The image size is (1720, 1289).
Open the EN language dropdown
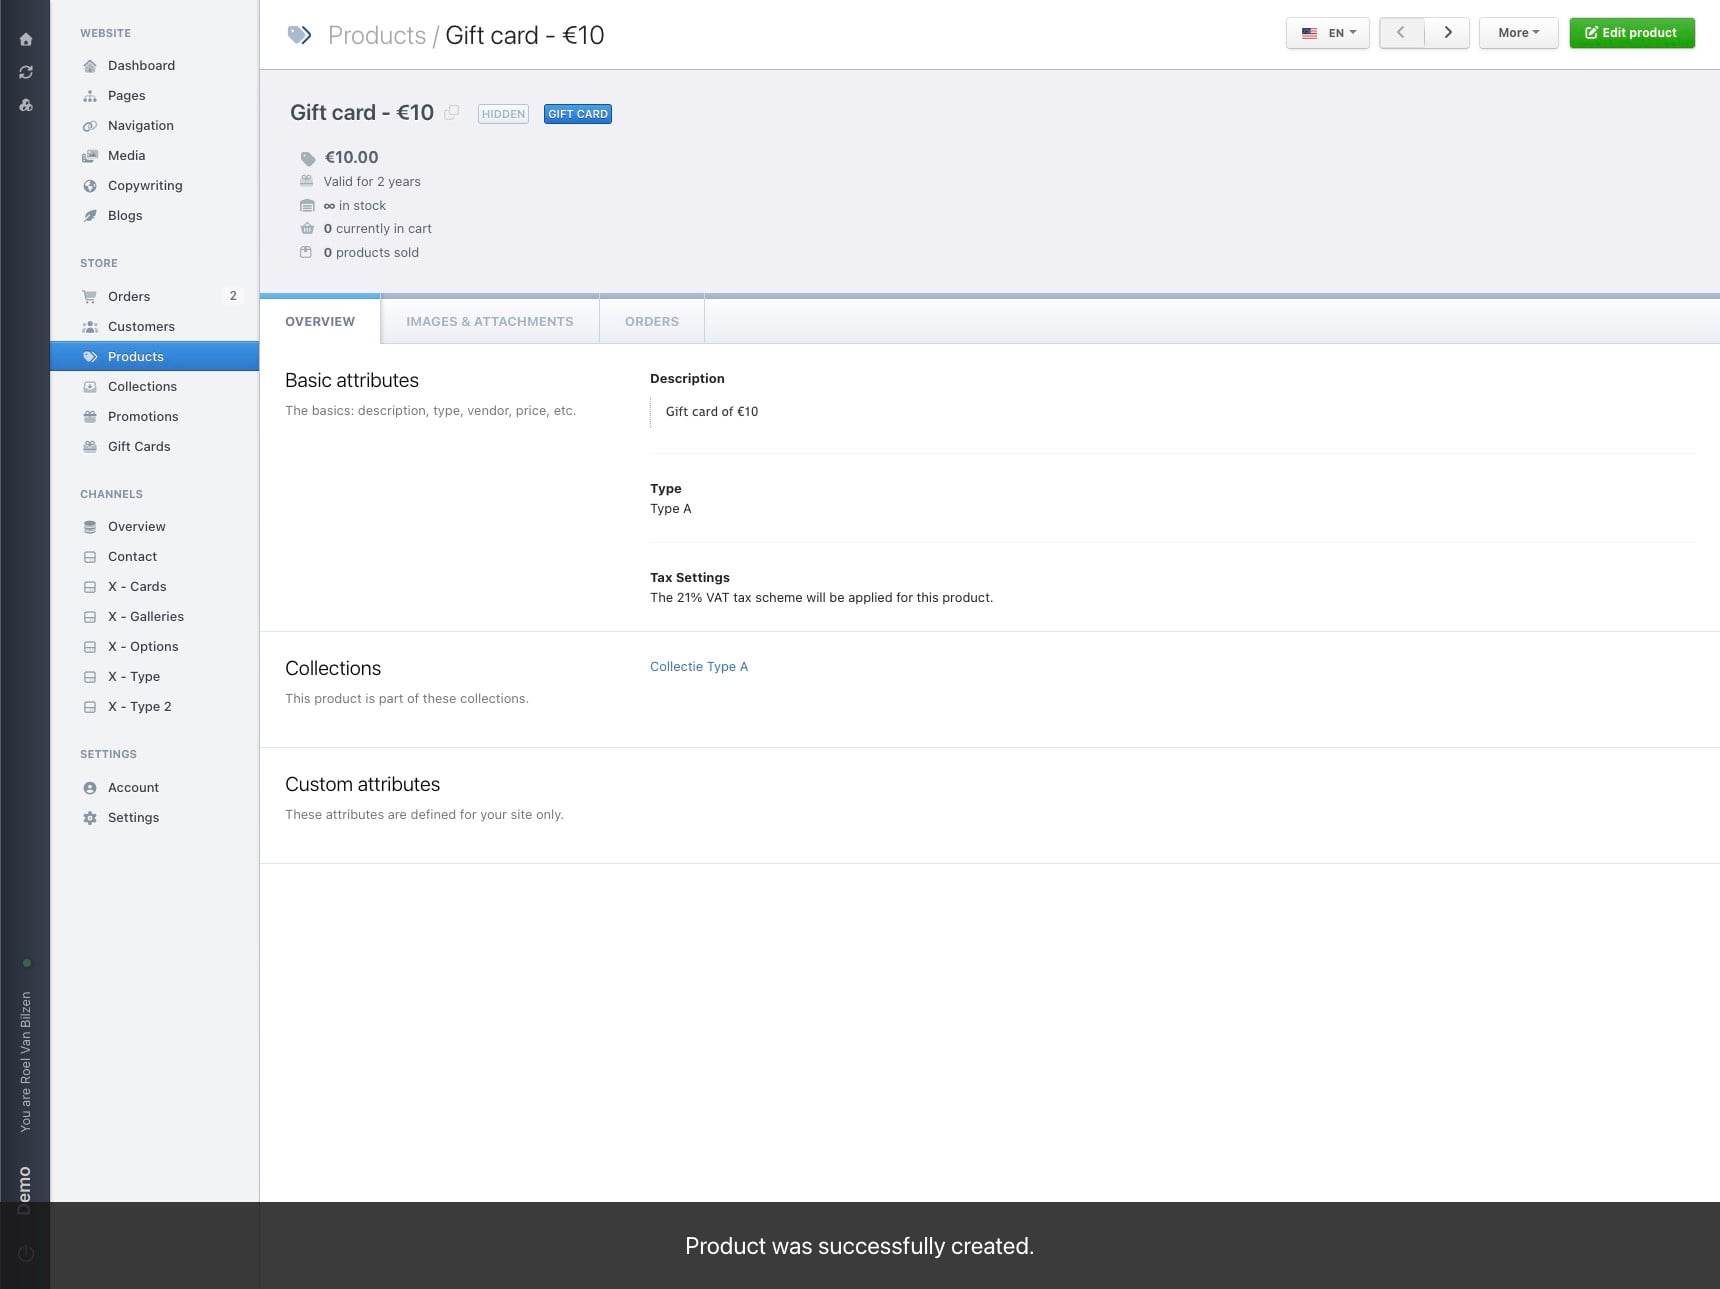(x=1328, y=33)
